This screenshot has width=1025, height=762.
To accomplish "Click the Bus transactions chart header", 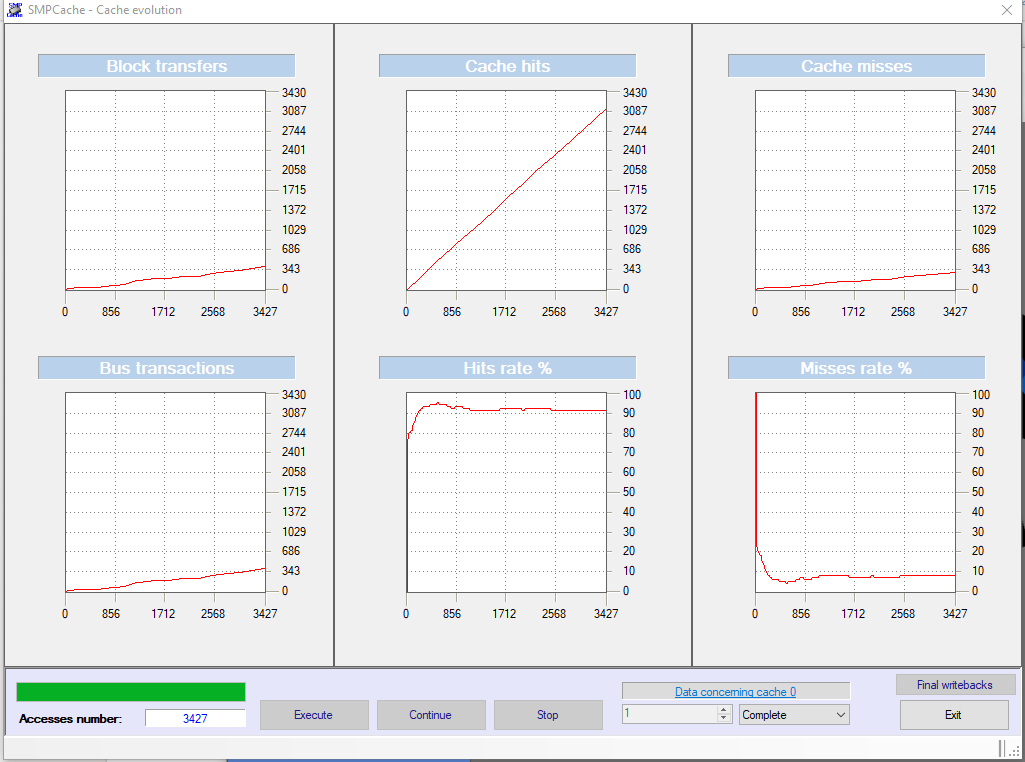I will point(165,367).
